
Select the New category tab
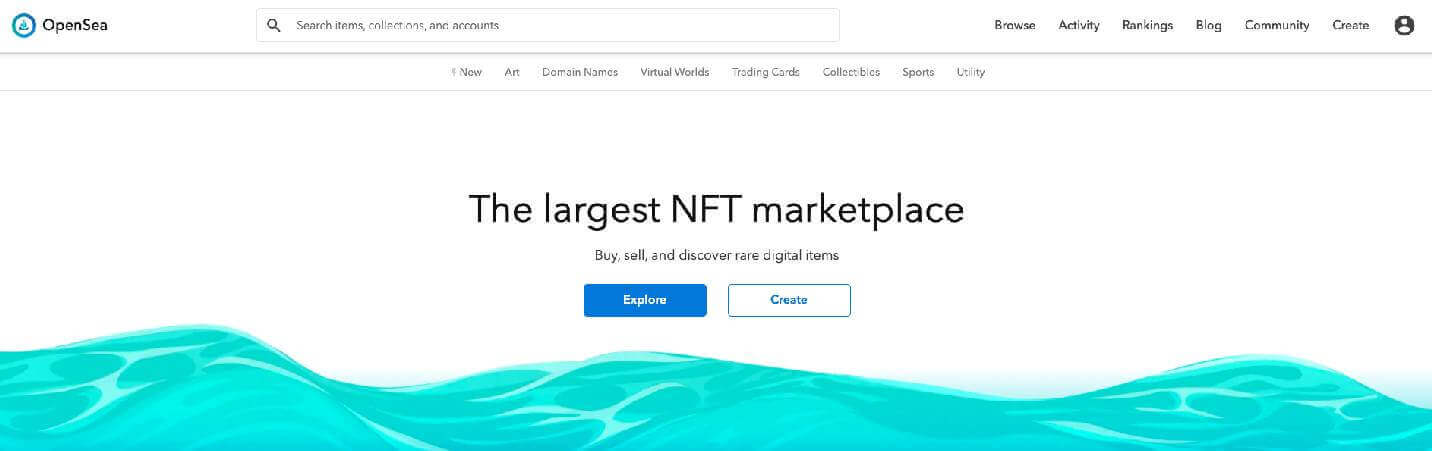click(x=467, y=72)
